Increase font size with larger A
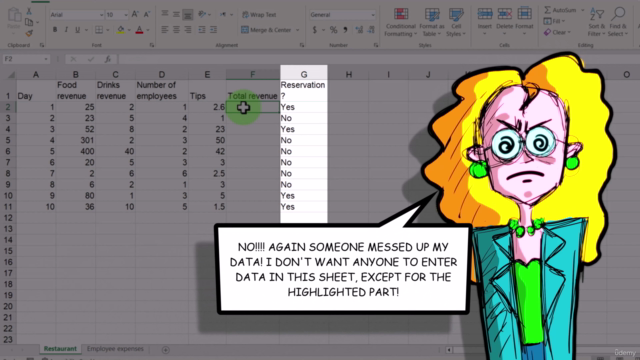 (x=135, y=15)
